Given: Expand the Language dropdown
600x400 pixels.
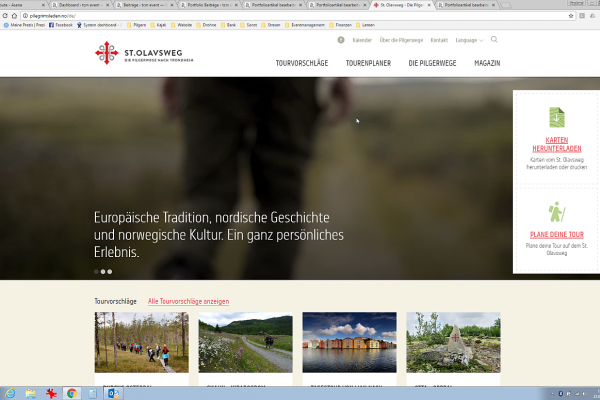Looking at the screenshot, I should click(x=469, y=40).
